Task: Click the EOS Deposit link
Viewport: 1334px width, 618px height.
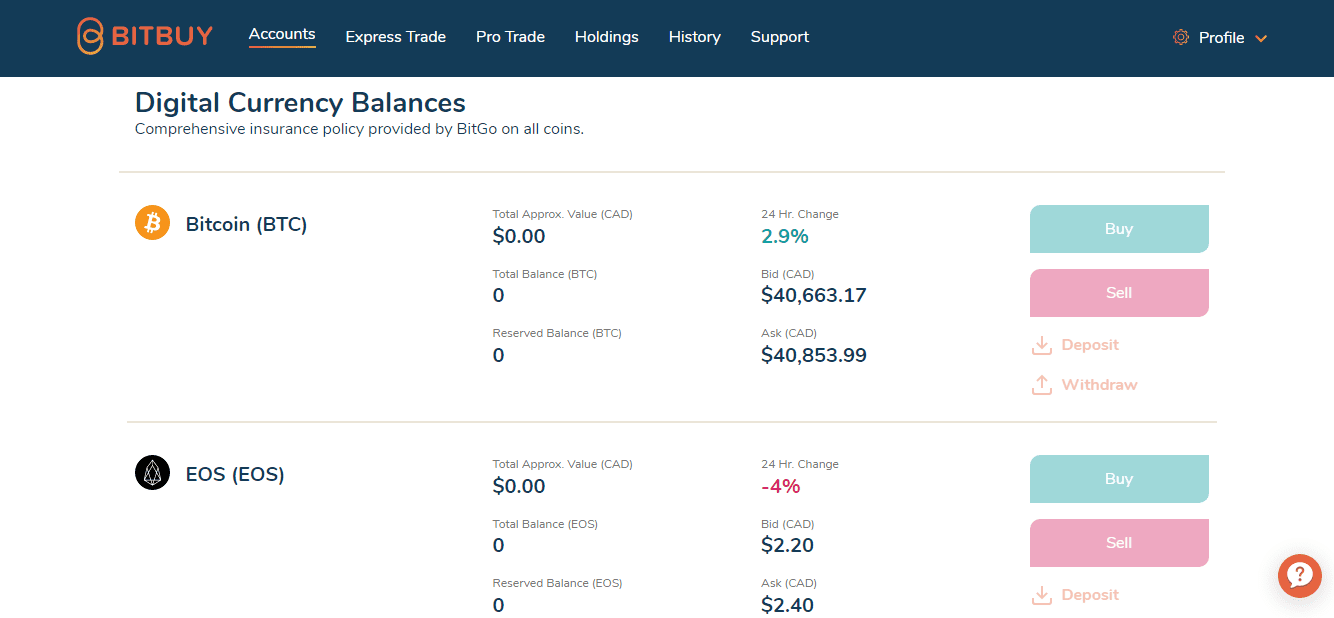Action: click(x=1090, y=595)
